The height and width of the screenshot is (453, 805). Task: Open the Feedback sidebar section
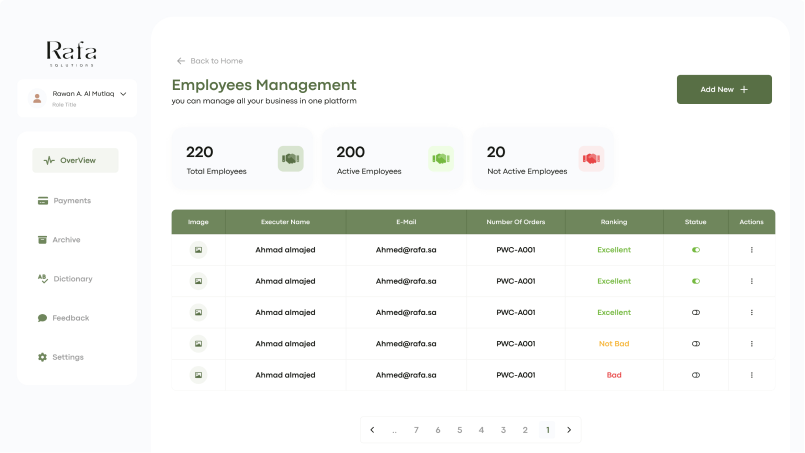[x=70, y=318]
